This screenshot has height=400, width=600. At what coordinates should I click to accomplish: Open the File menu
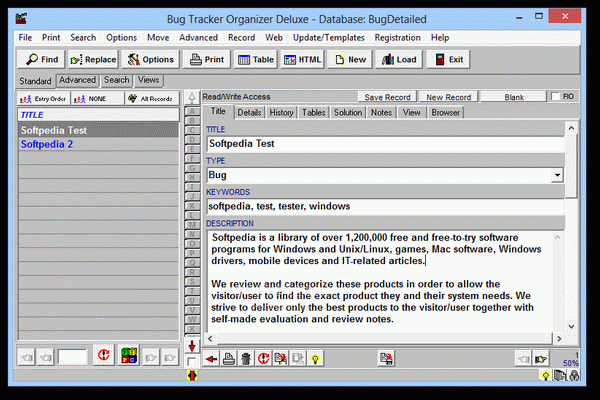[x=25, y=38]
